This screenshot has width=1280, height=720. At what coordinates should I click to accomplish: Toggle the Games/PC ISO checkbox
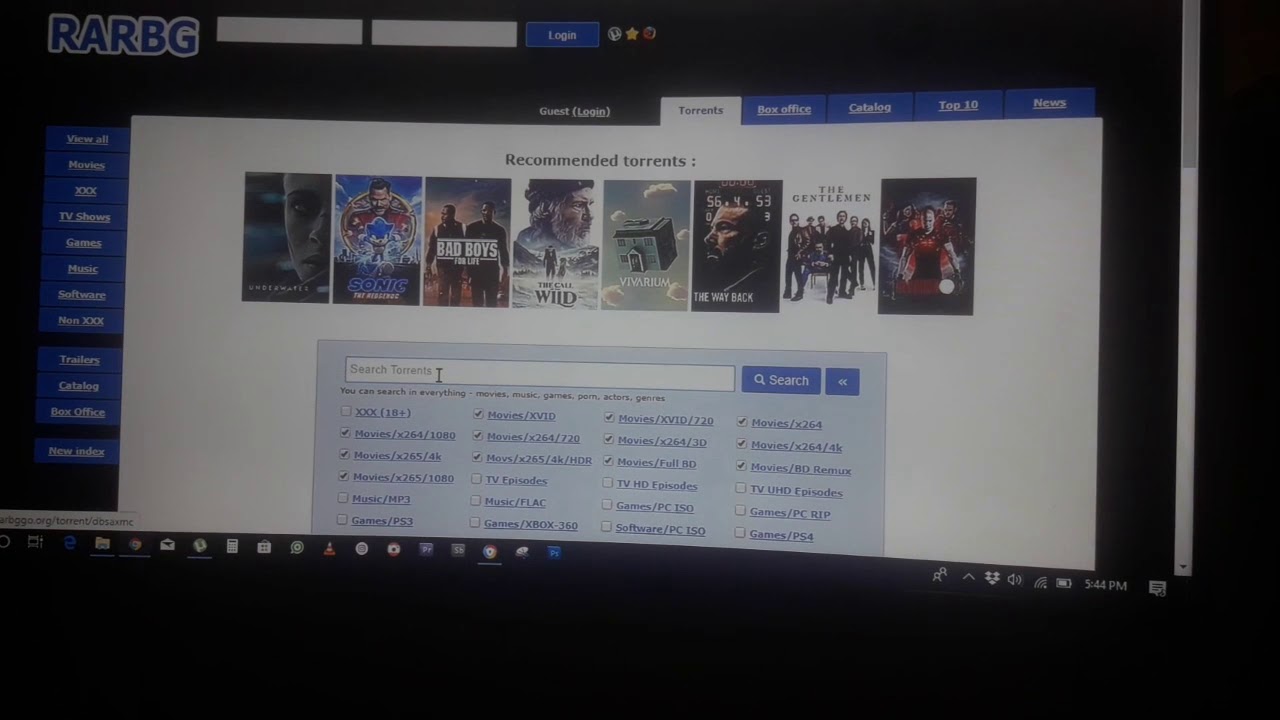(607, 505)
